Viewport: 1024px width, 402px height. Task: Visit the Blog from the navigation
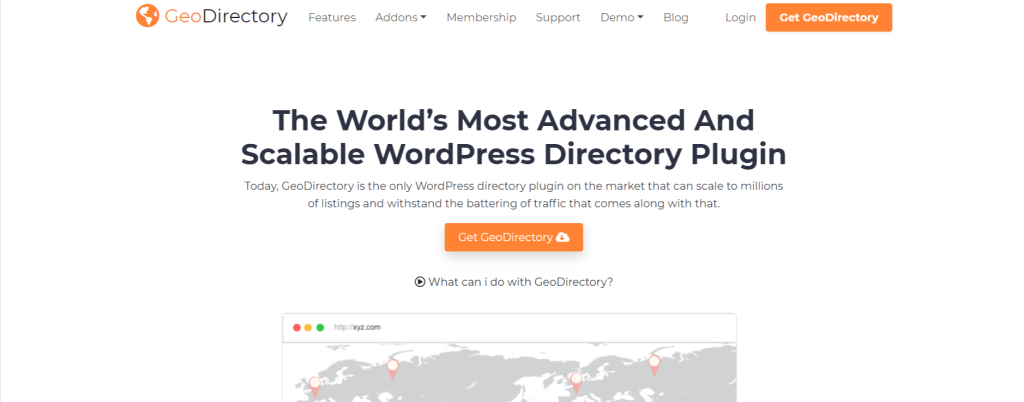click(x=676, y=17)
